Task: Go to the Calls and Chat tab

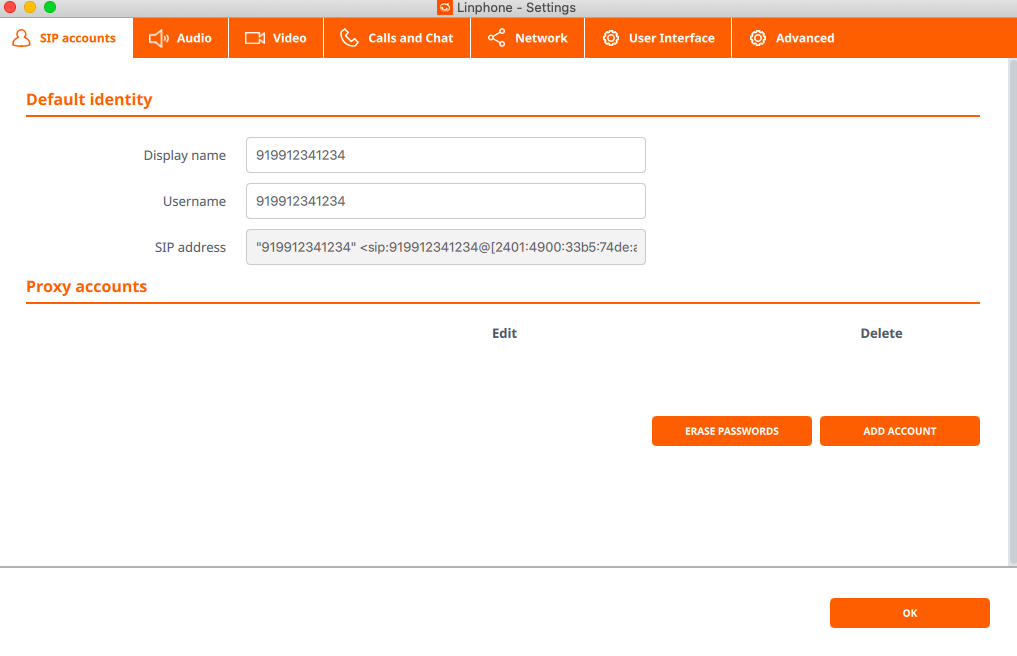Action: [397, 38]
